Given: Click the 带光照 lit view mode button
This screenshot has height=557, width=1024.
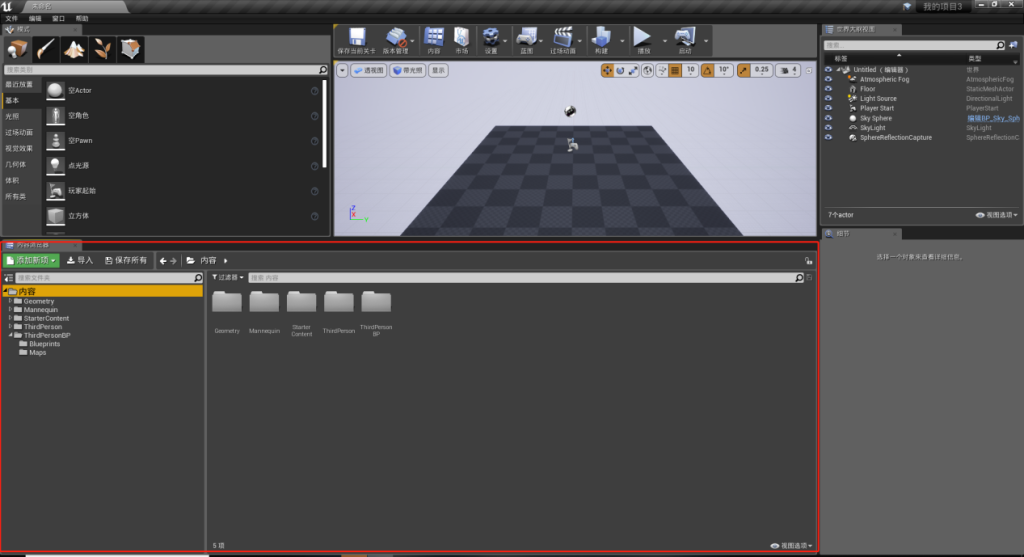Looking at the screenshot, I should coord(408,71).
